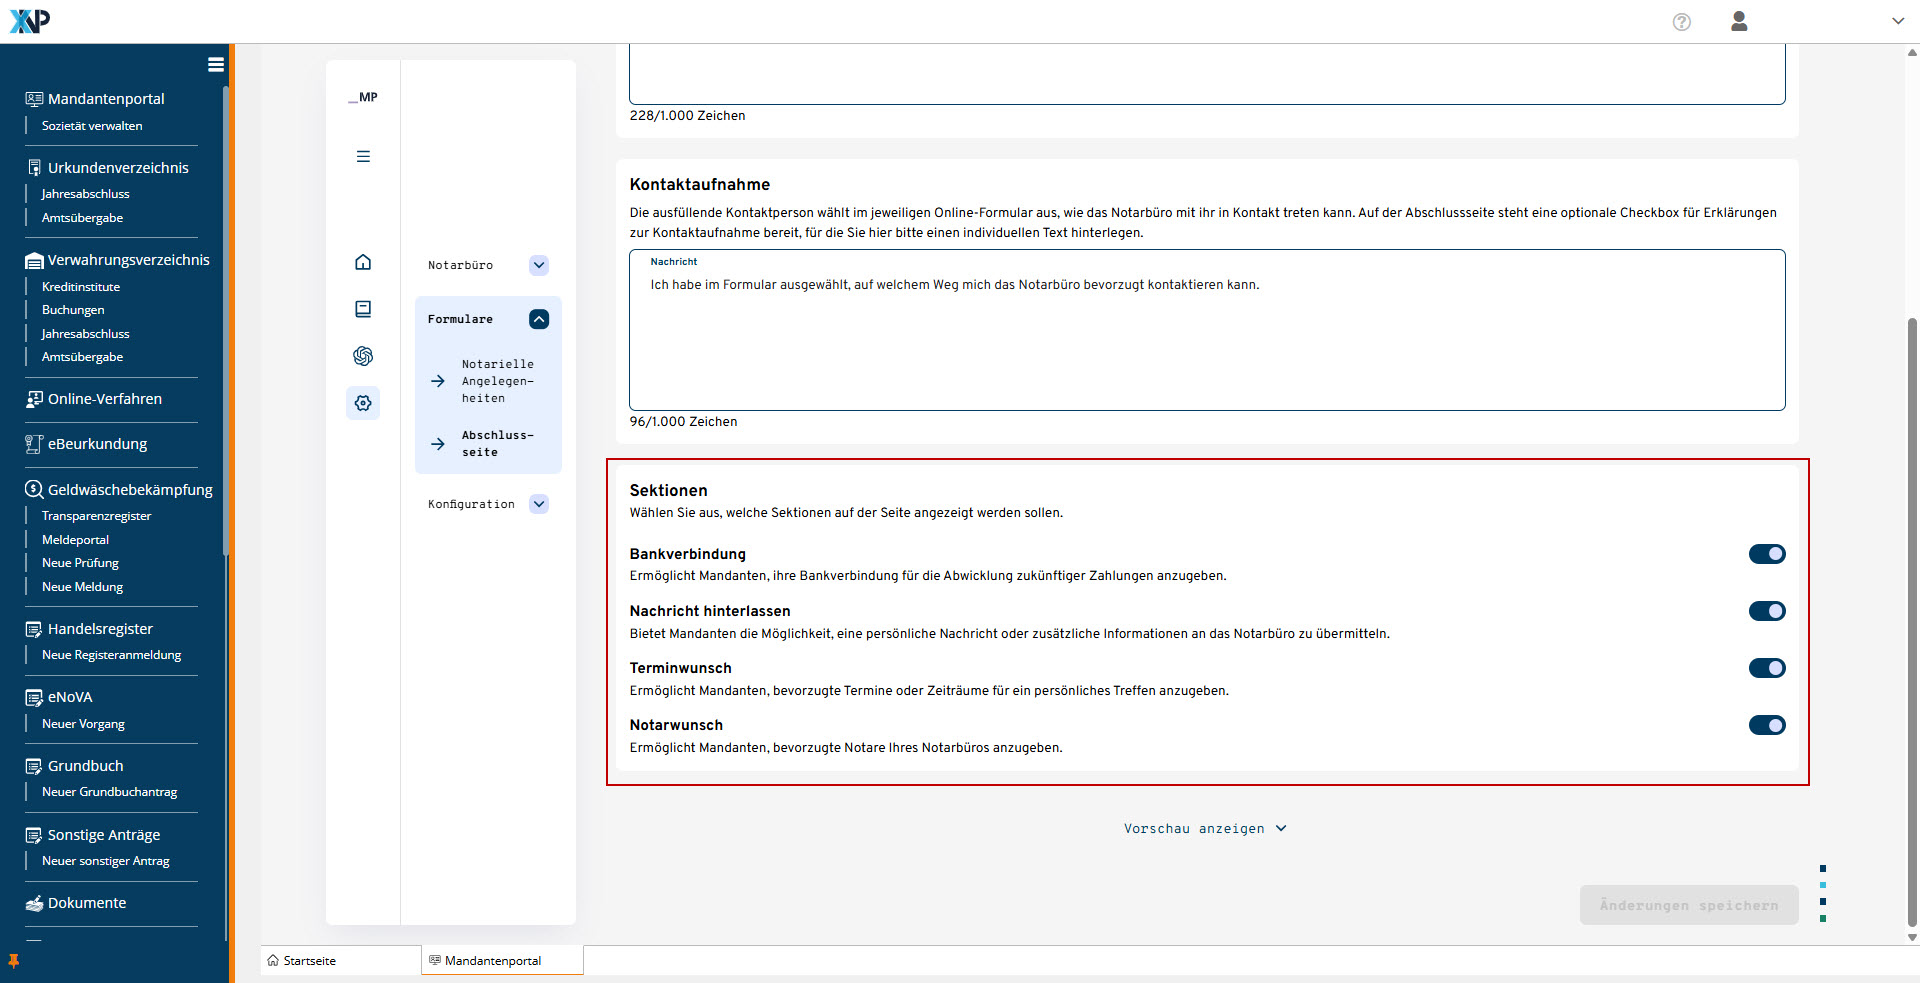Open Geldwäschebekämpfung module icon

(34, 490)
